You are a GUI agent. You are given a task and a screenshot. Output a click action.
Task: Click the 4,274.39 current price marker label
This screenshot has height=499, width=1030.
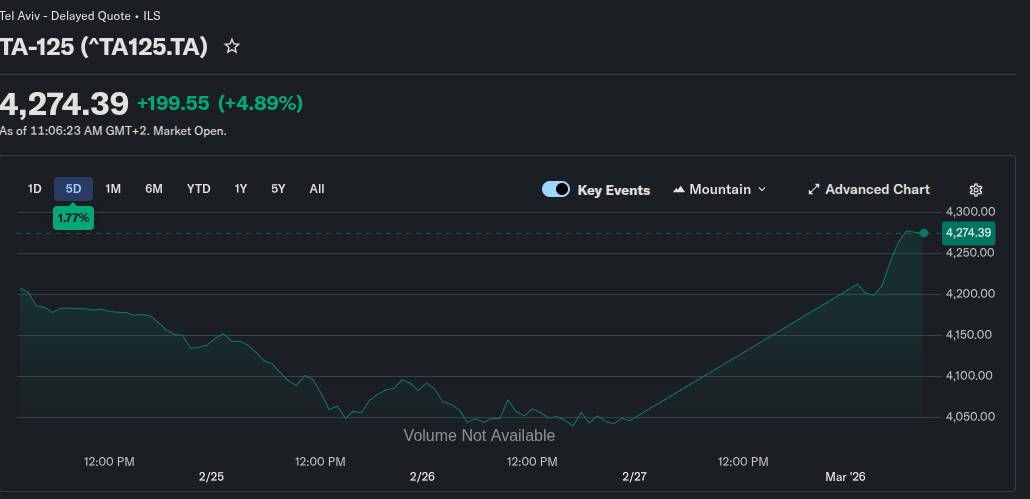(968, 233)
